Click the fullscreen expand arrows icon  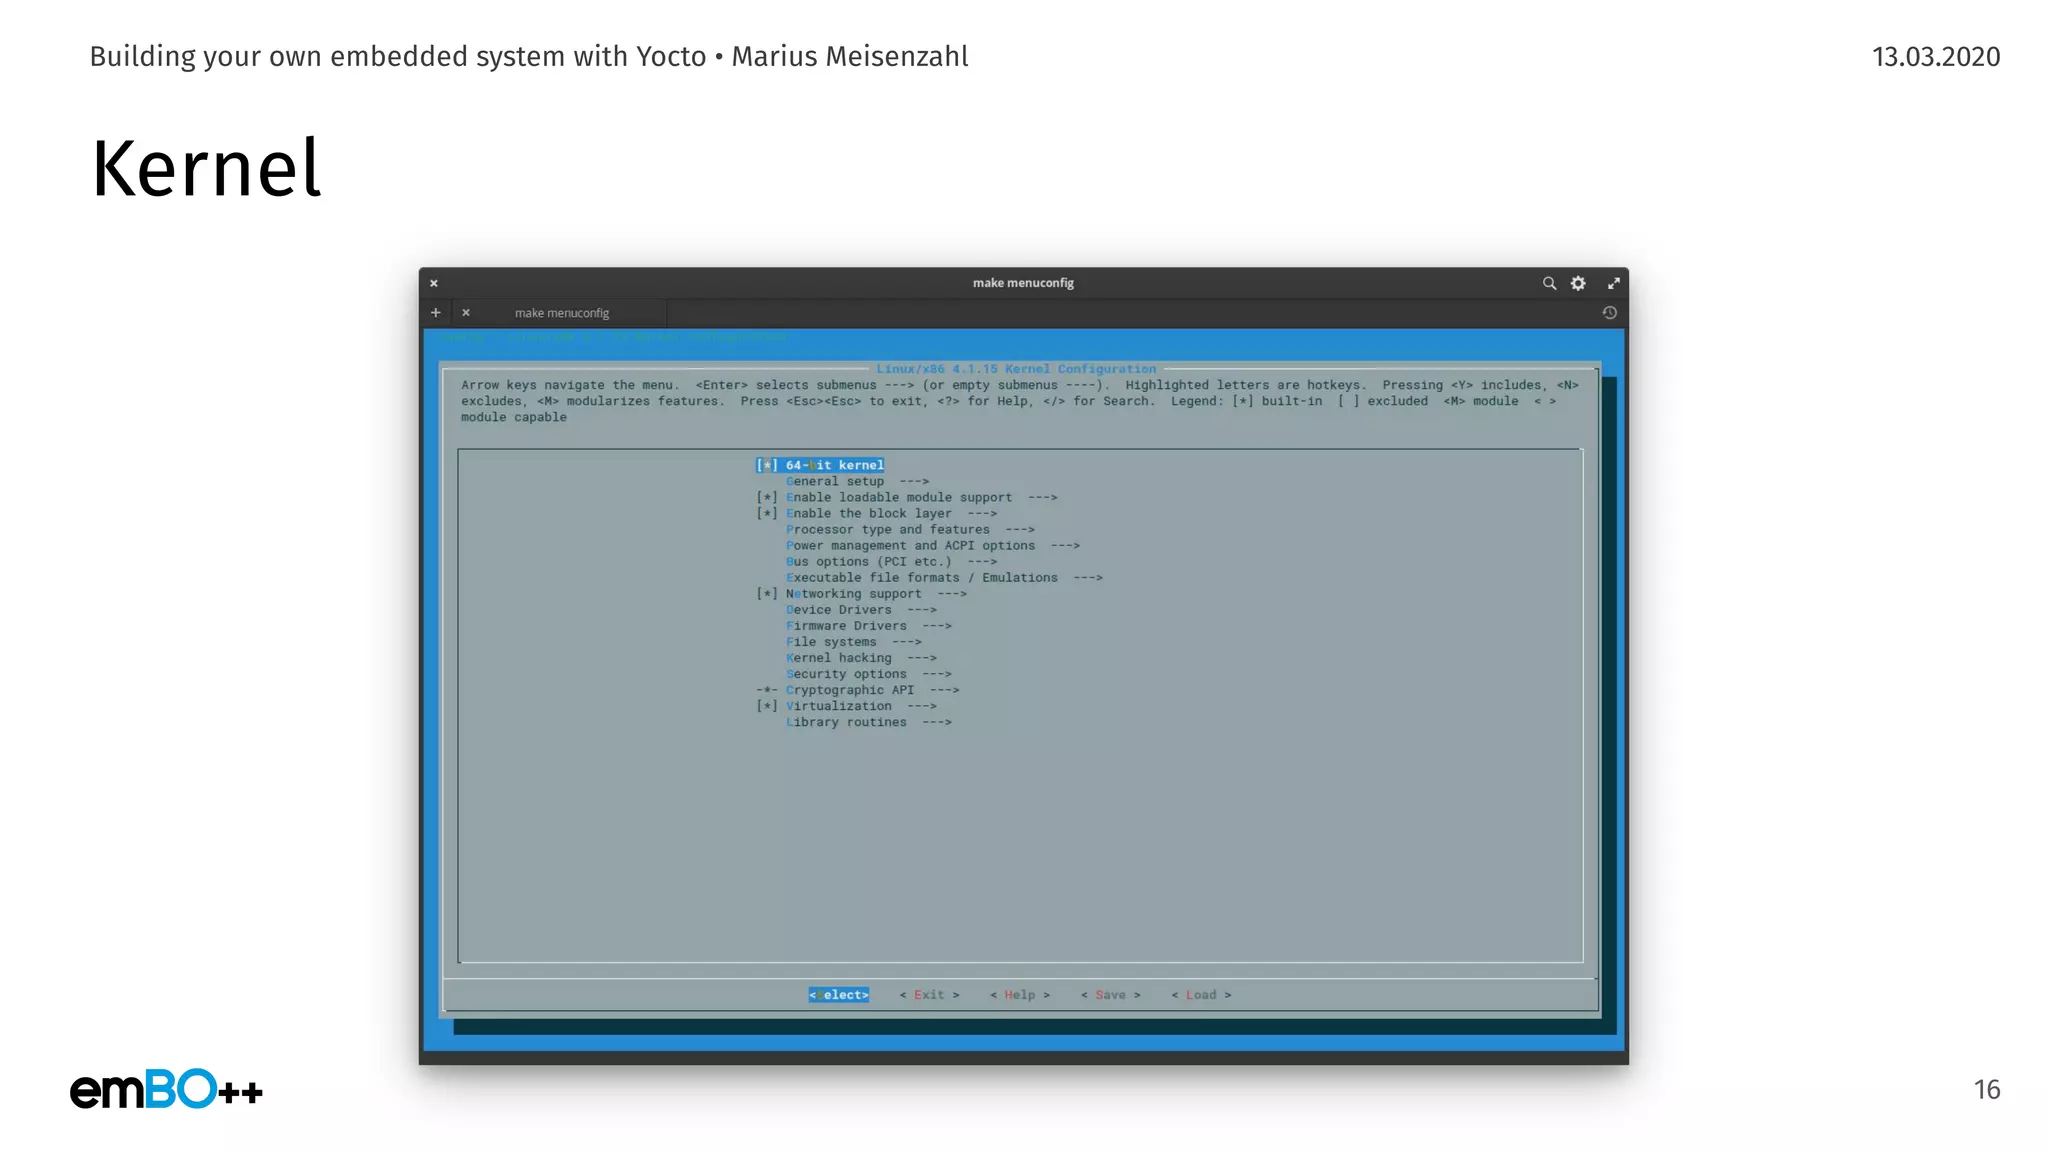coord(1613,283)
